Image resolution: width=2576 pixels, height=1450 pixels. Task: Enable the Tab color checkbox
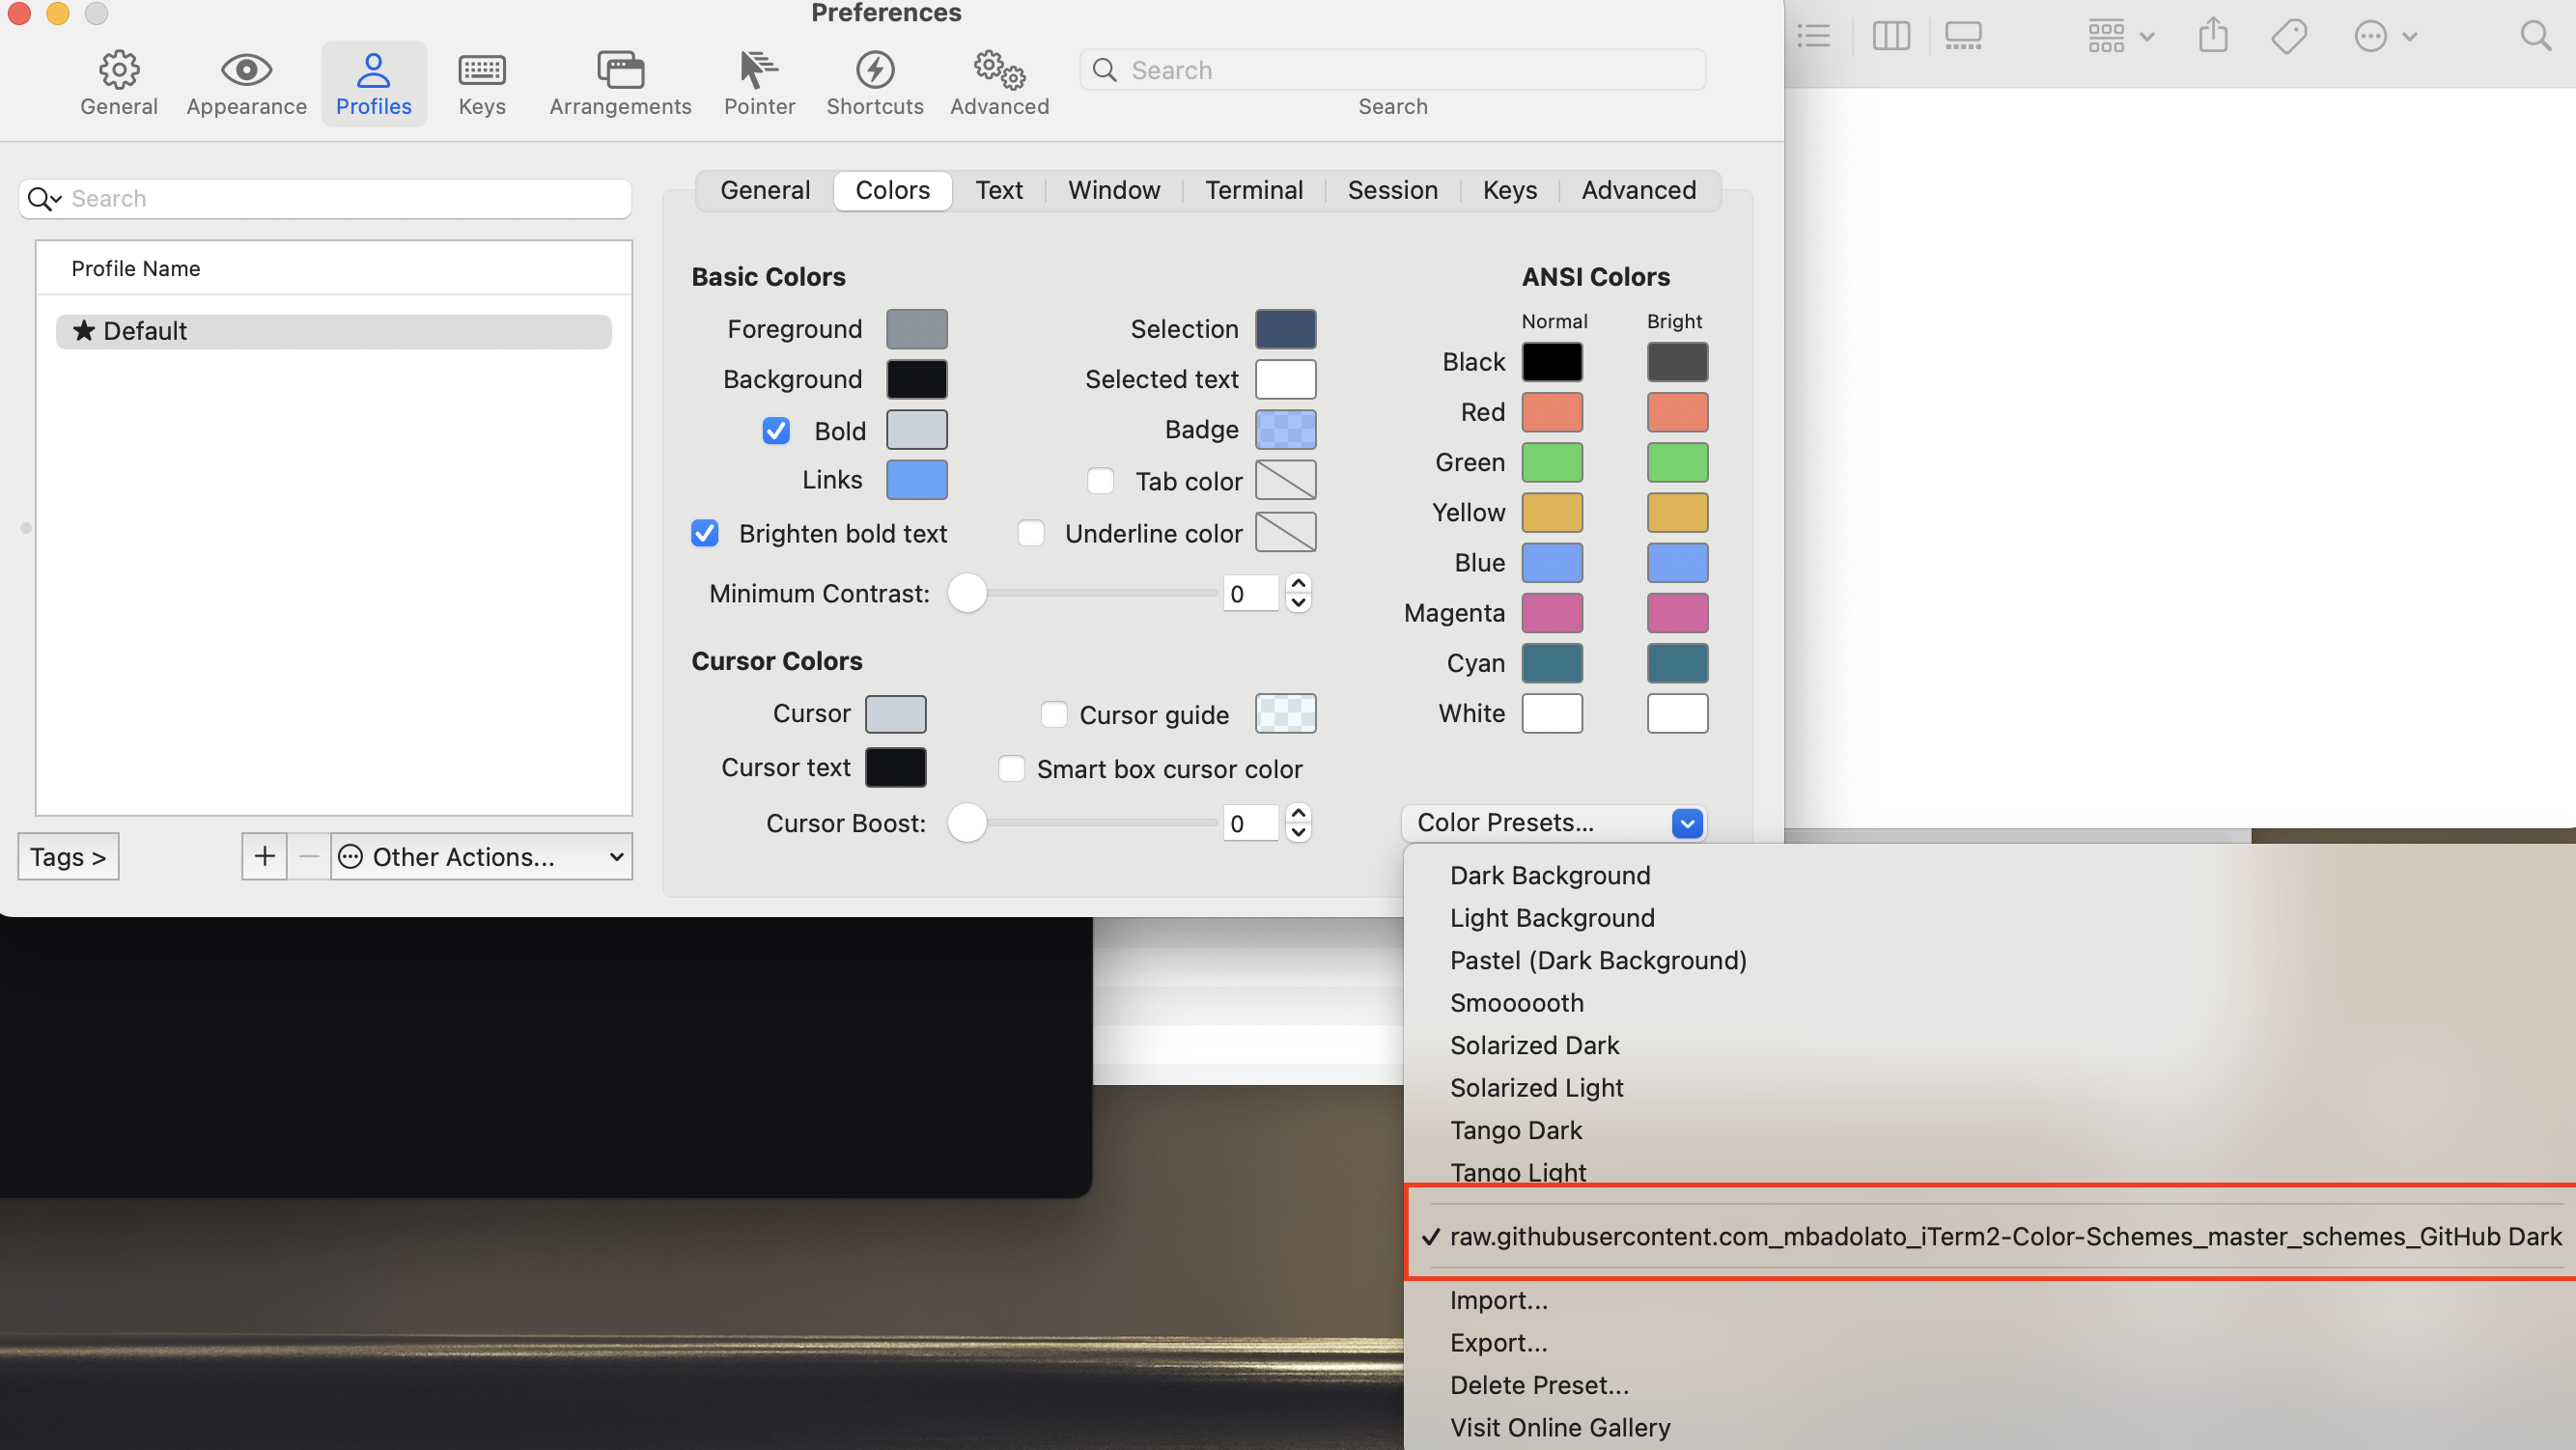click(1100, 481)
